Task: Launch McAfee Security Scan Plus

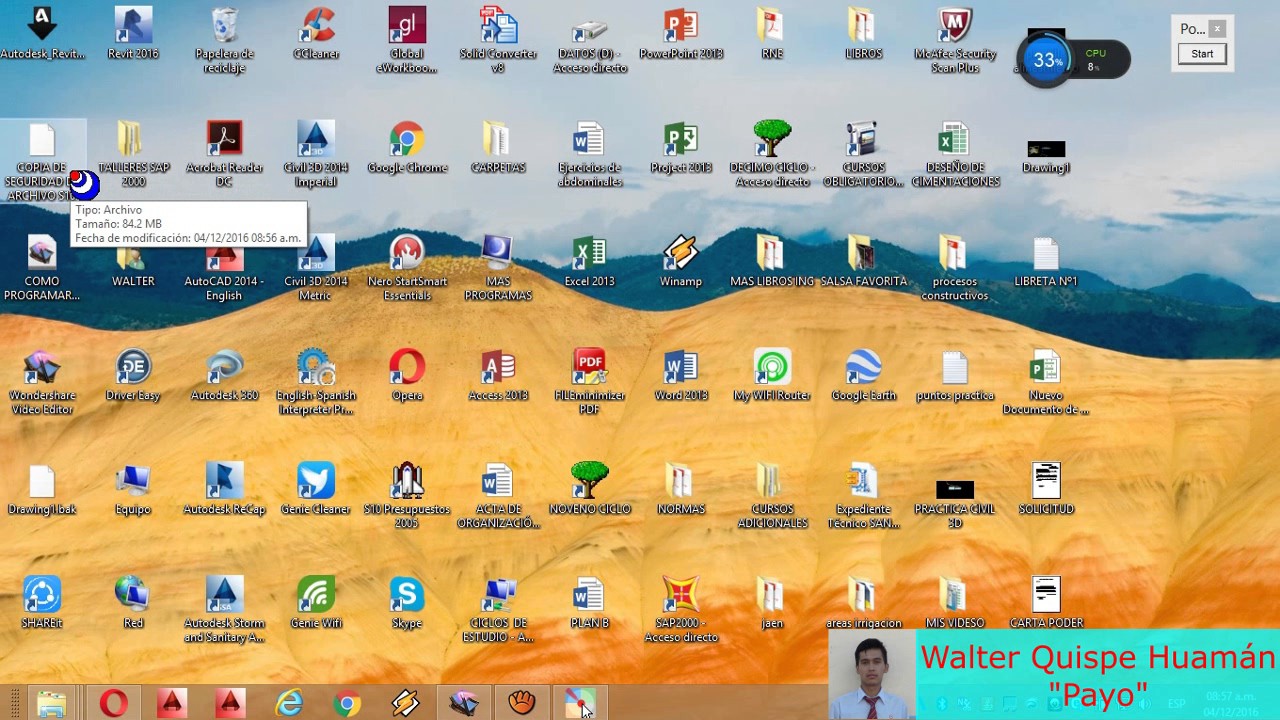Action: pos(955,40)
